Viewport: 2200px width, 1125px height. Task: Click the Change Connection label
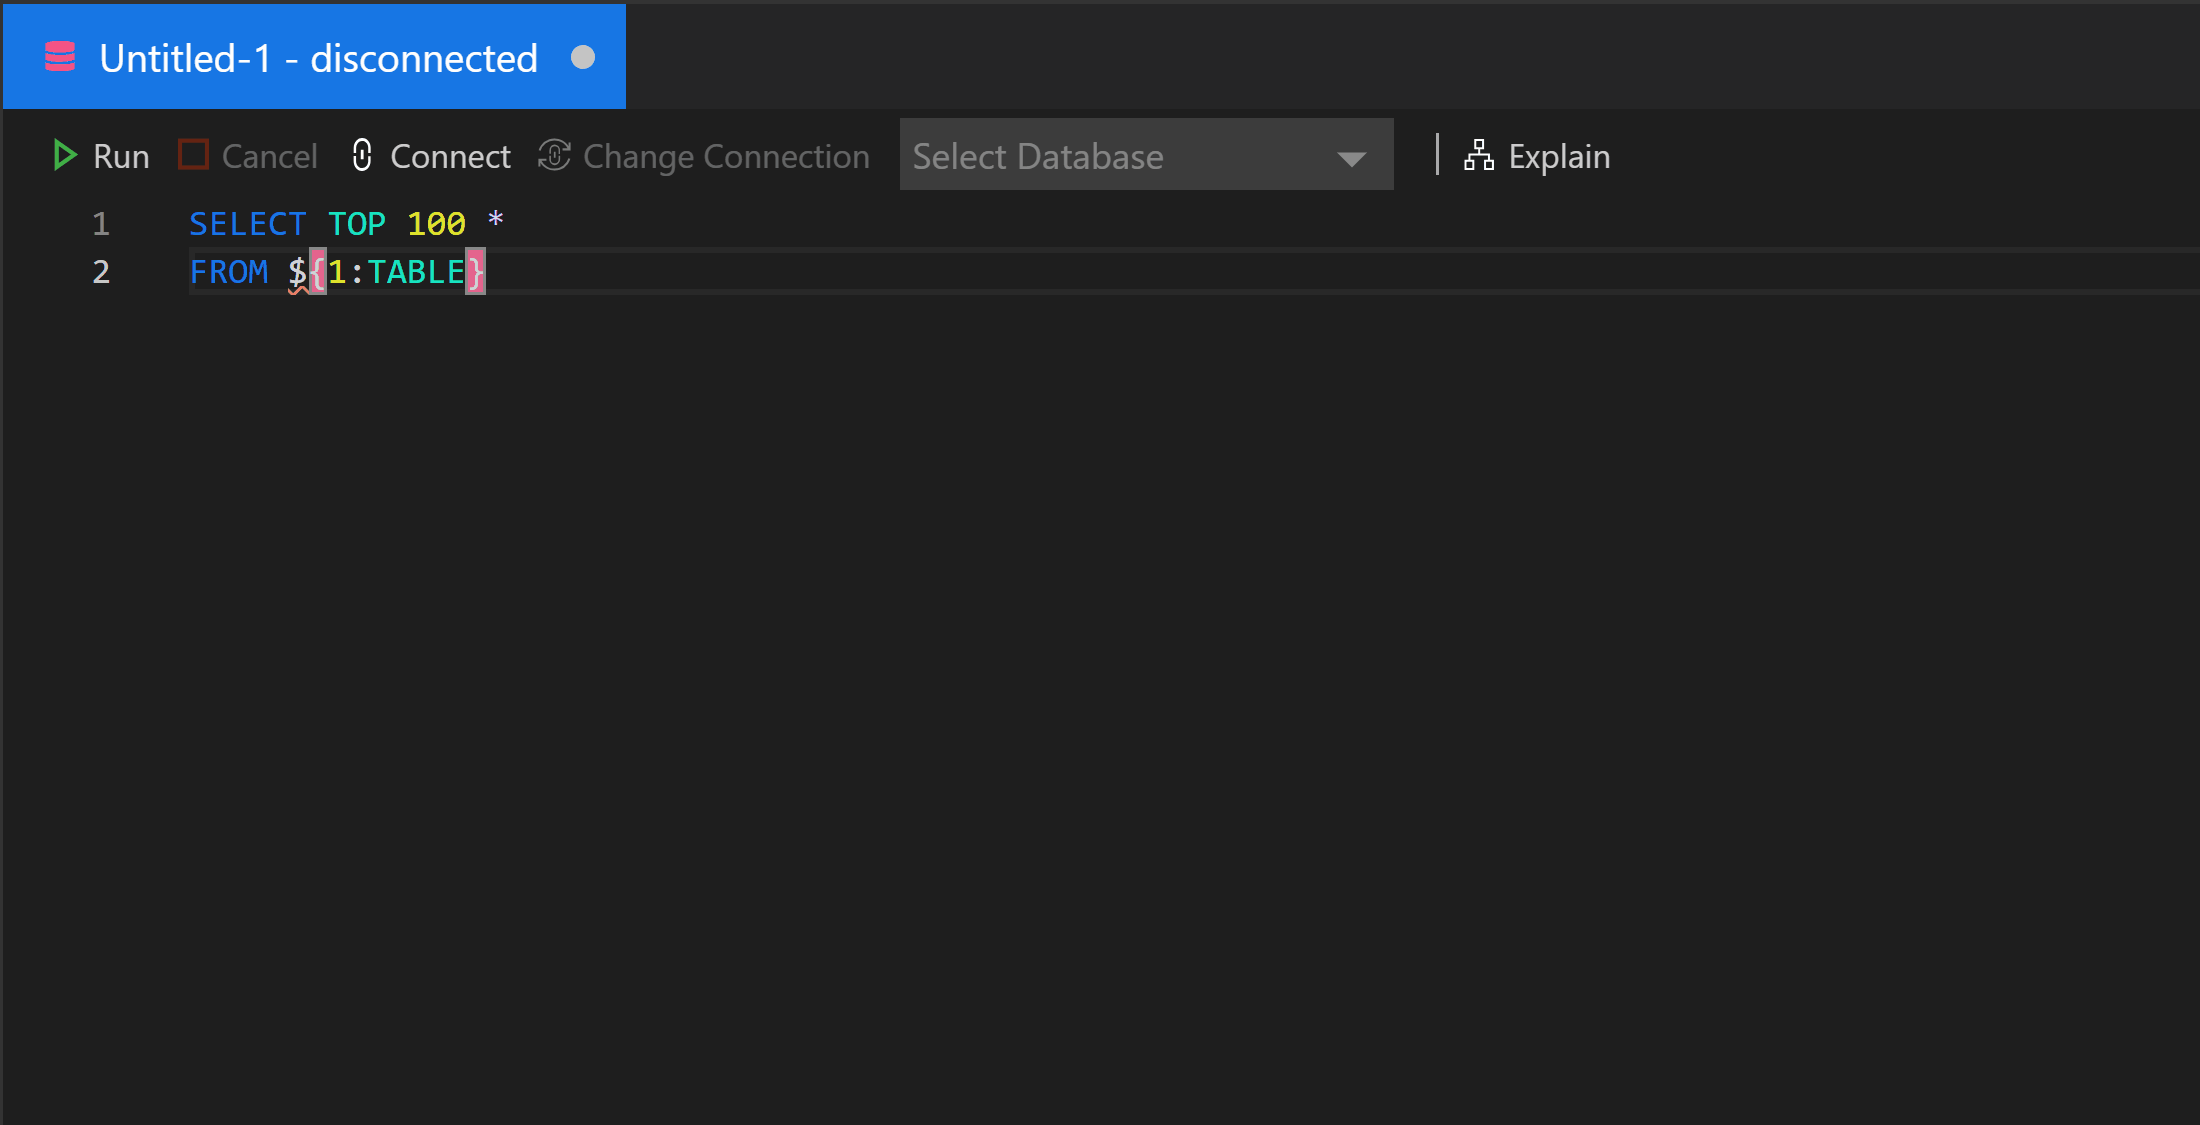726,155
